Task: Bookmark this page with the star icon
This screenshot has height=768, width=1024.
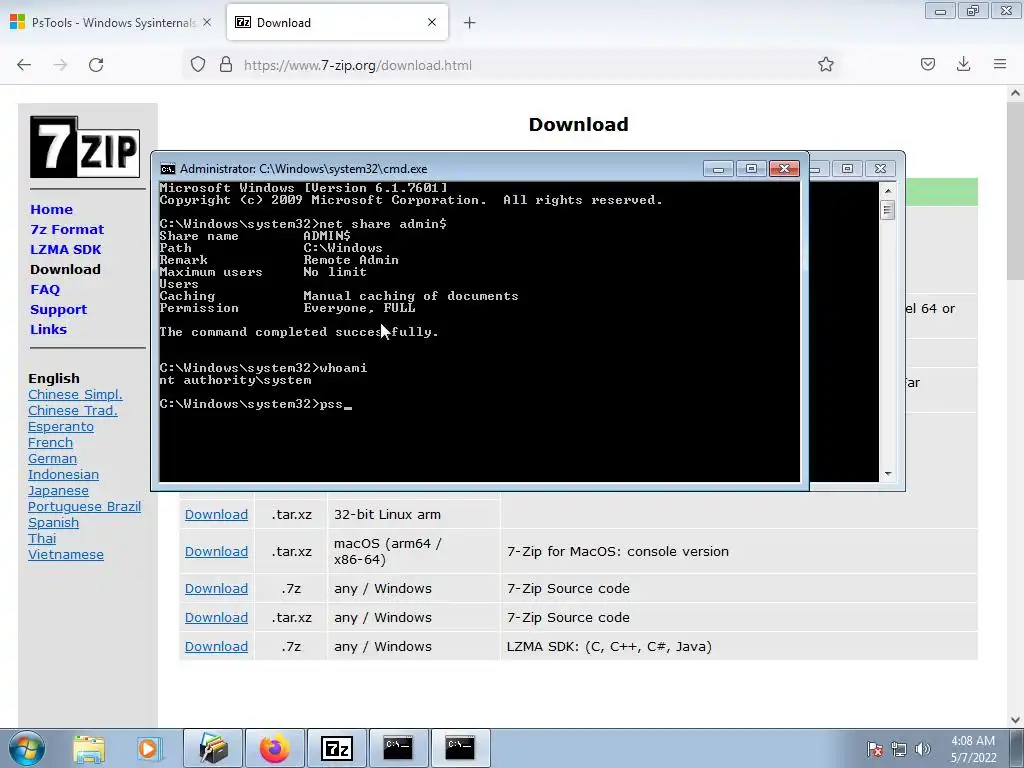Action: click(825, 64)
